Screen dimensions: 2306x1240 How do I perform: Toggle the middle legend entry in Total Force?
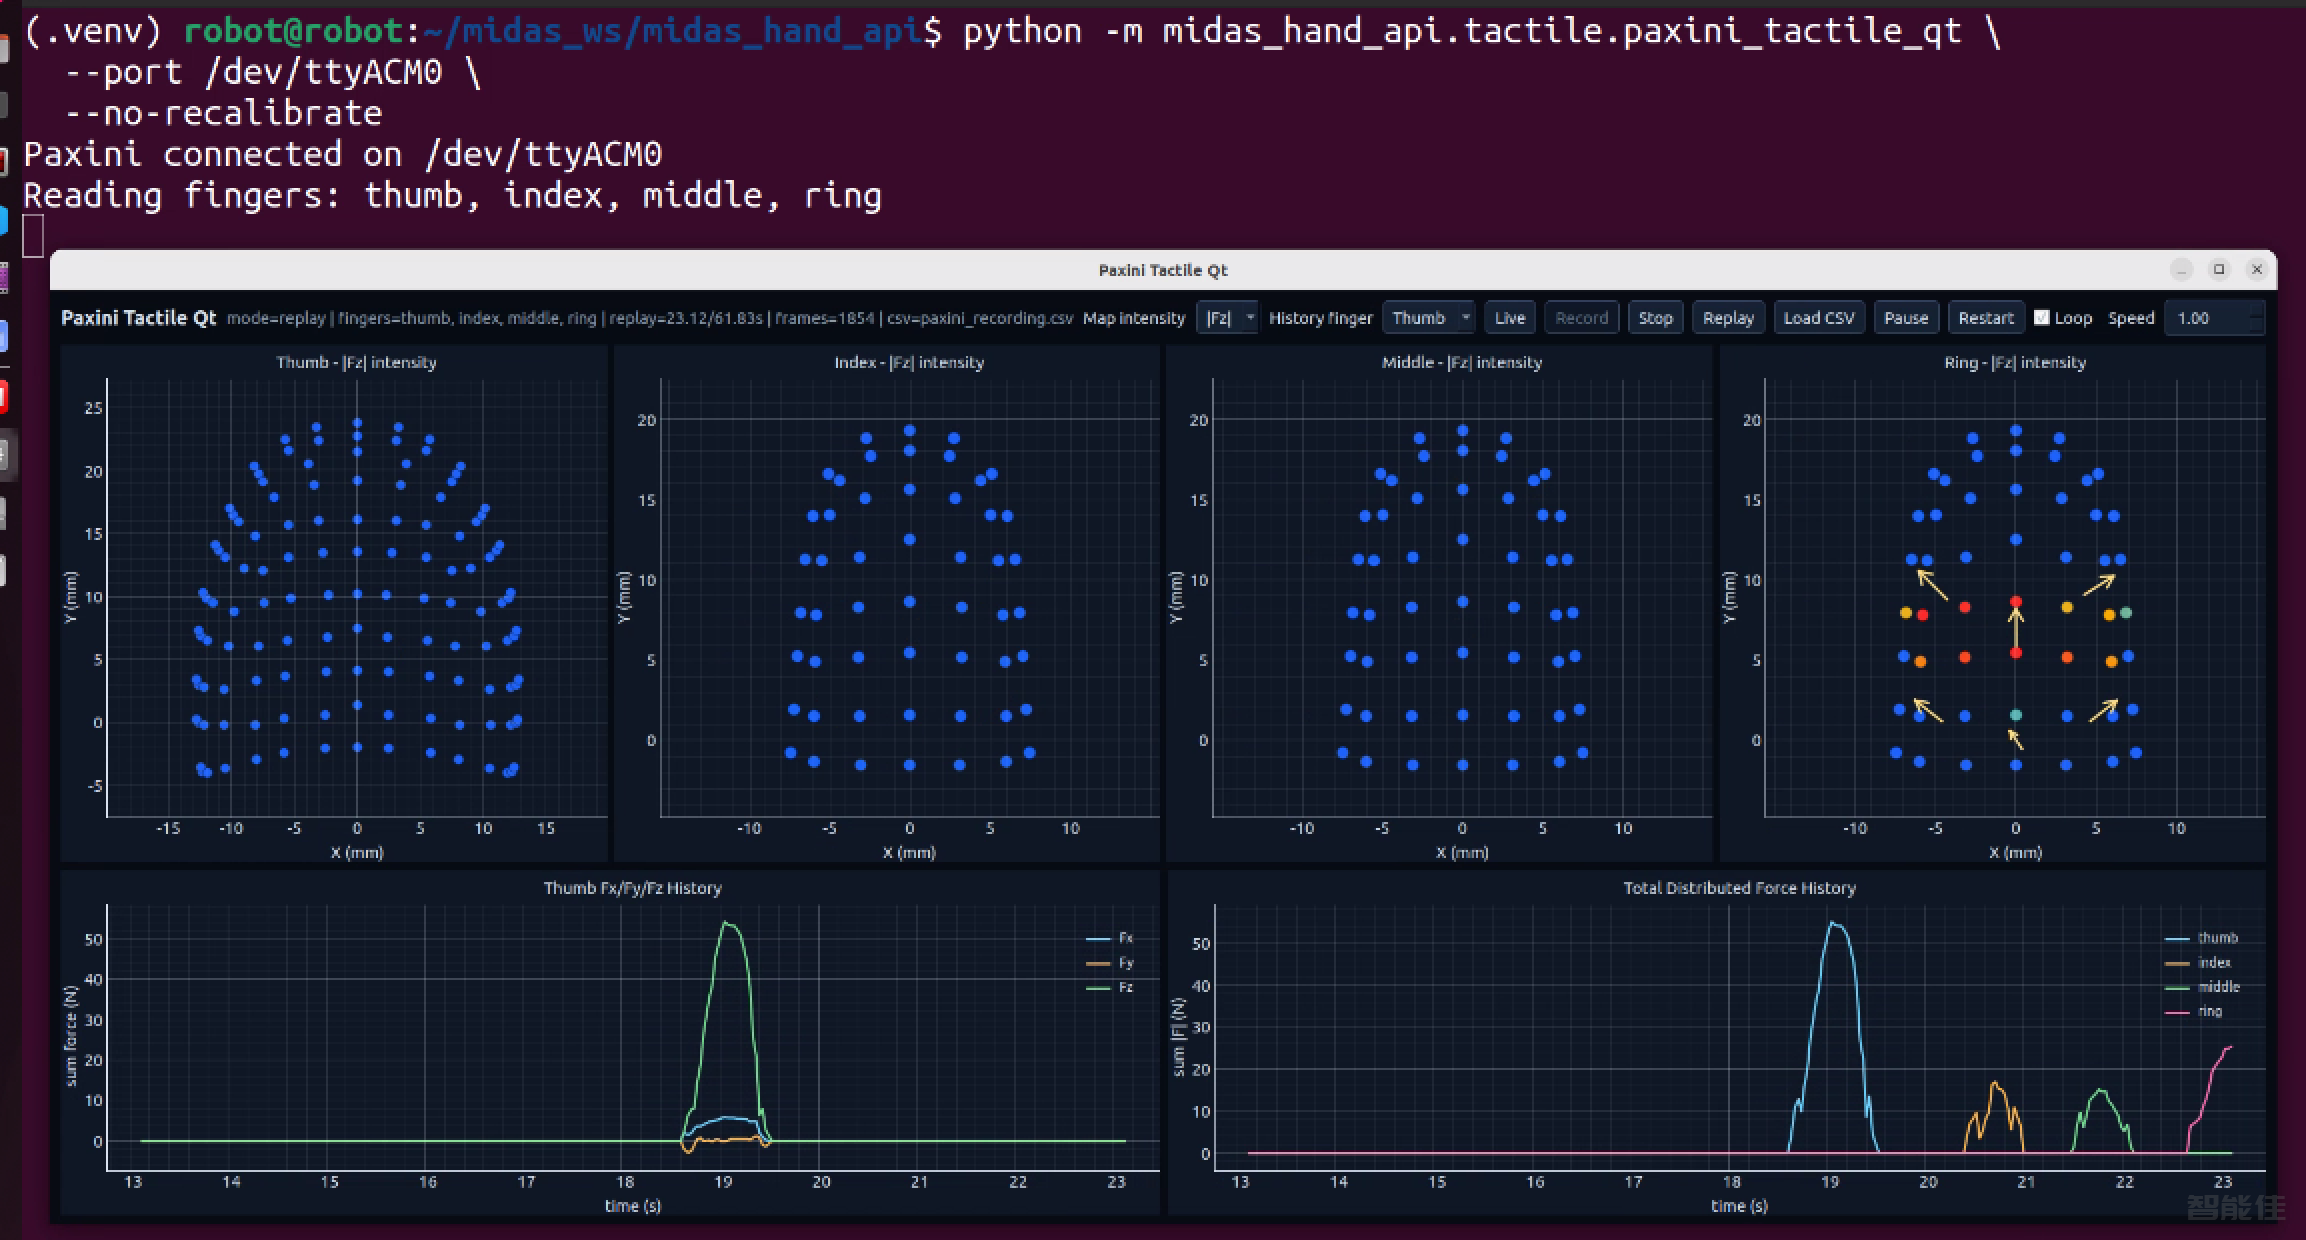[2203, 987]
